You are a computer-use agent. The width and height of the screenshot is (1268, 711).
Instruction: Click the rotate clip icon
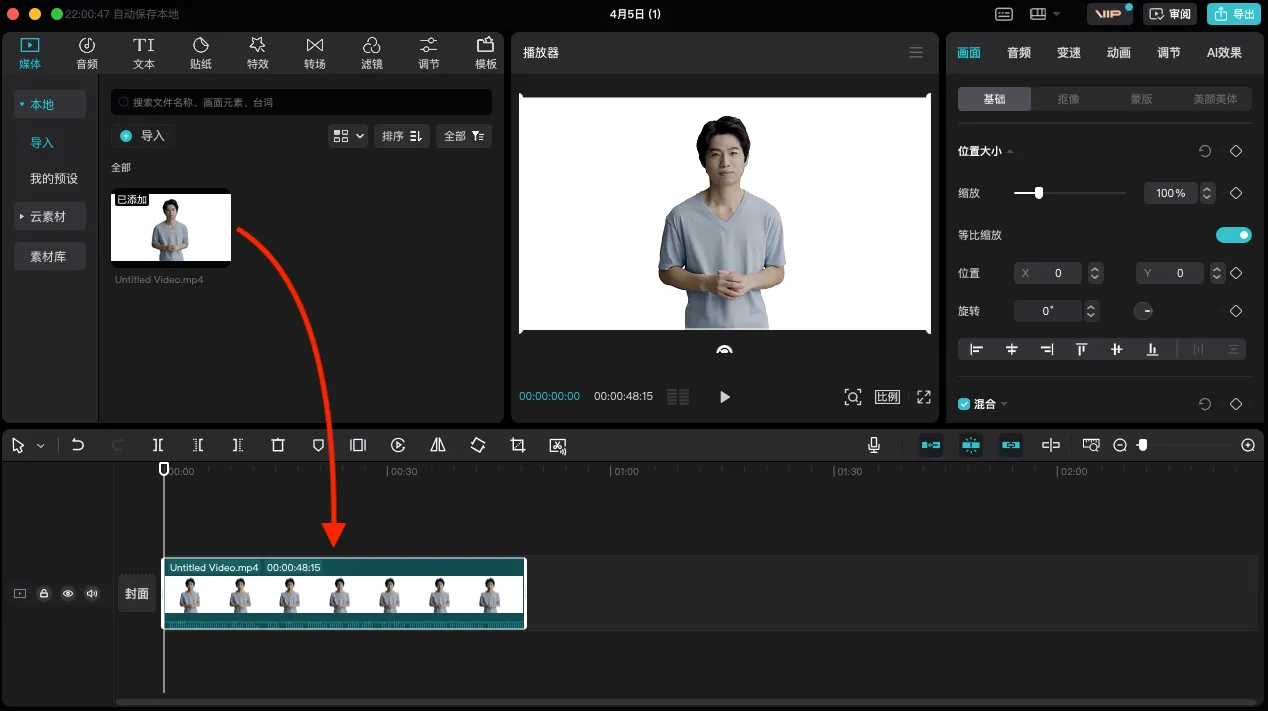(x=478, y=445)
